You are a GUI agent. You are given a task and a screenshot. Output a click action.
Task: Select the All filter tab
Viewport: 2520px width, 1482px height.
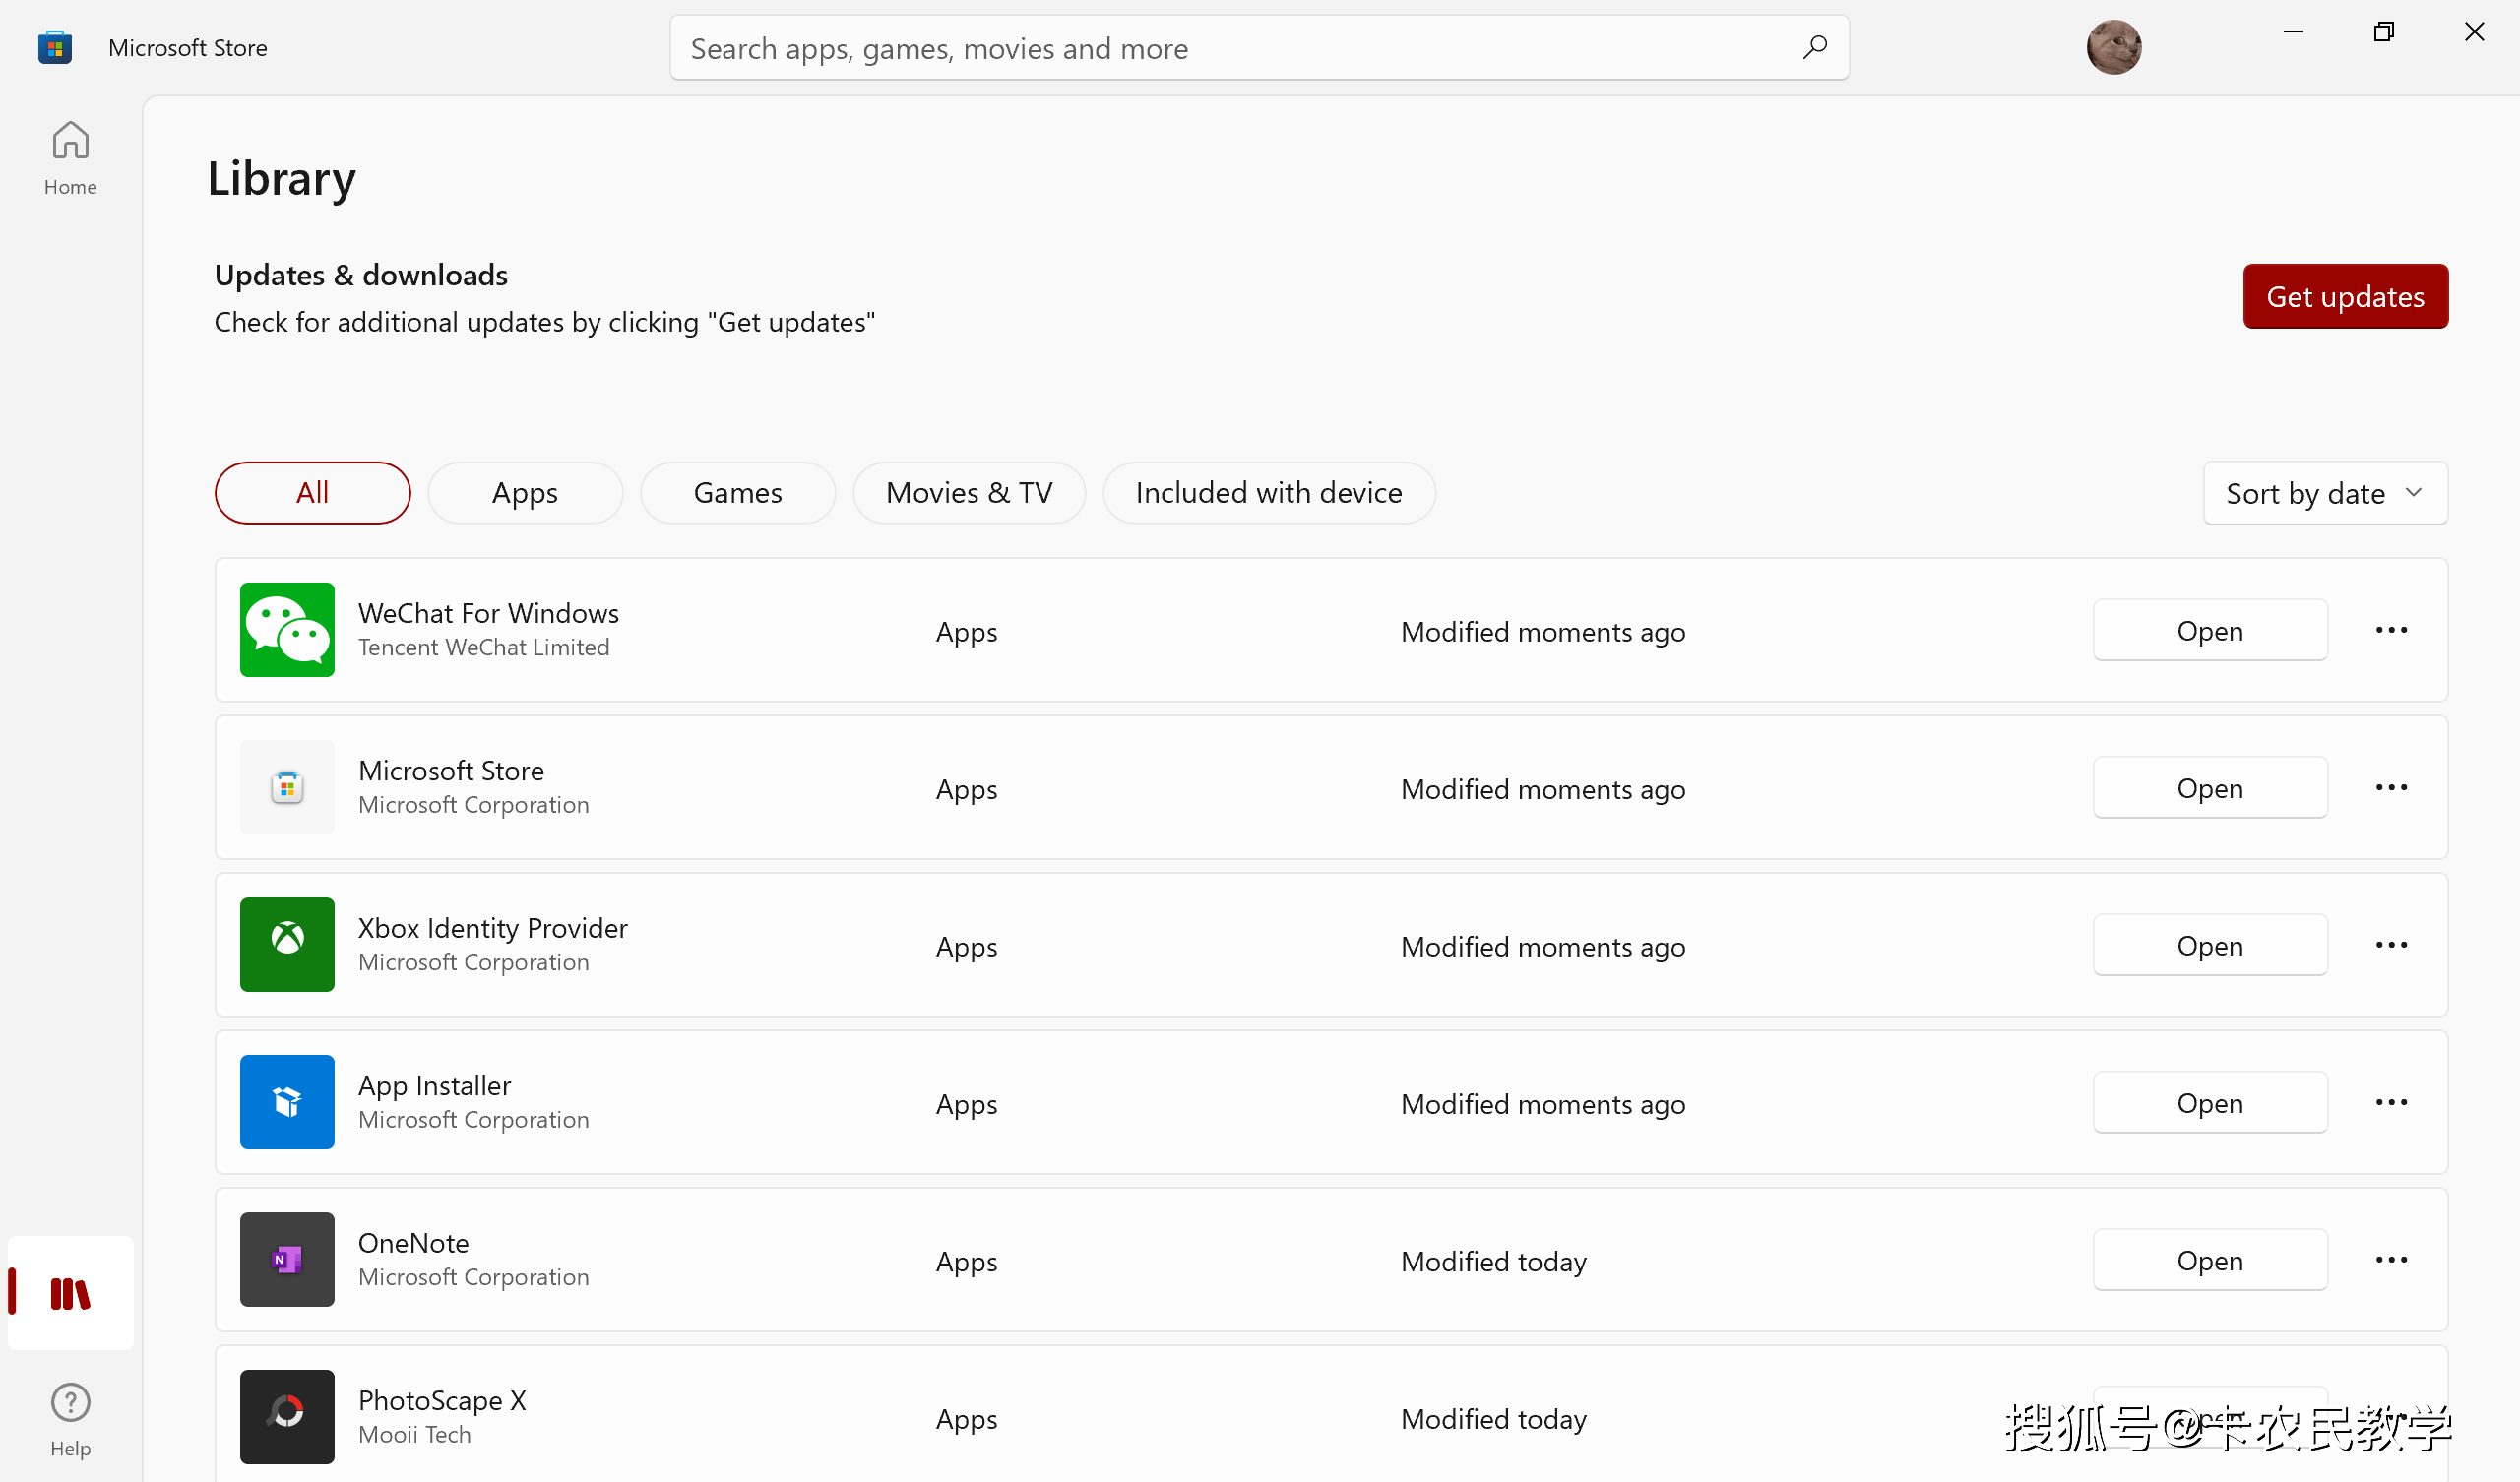point(313,493)
